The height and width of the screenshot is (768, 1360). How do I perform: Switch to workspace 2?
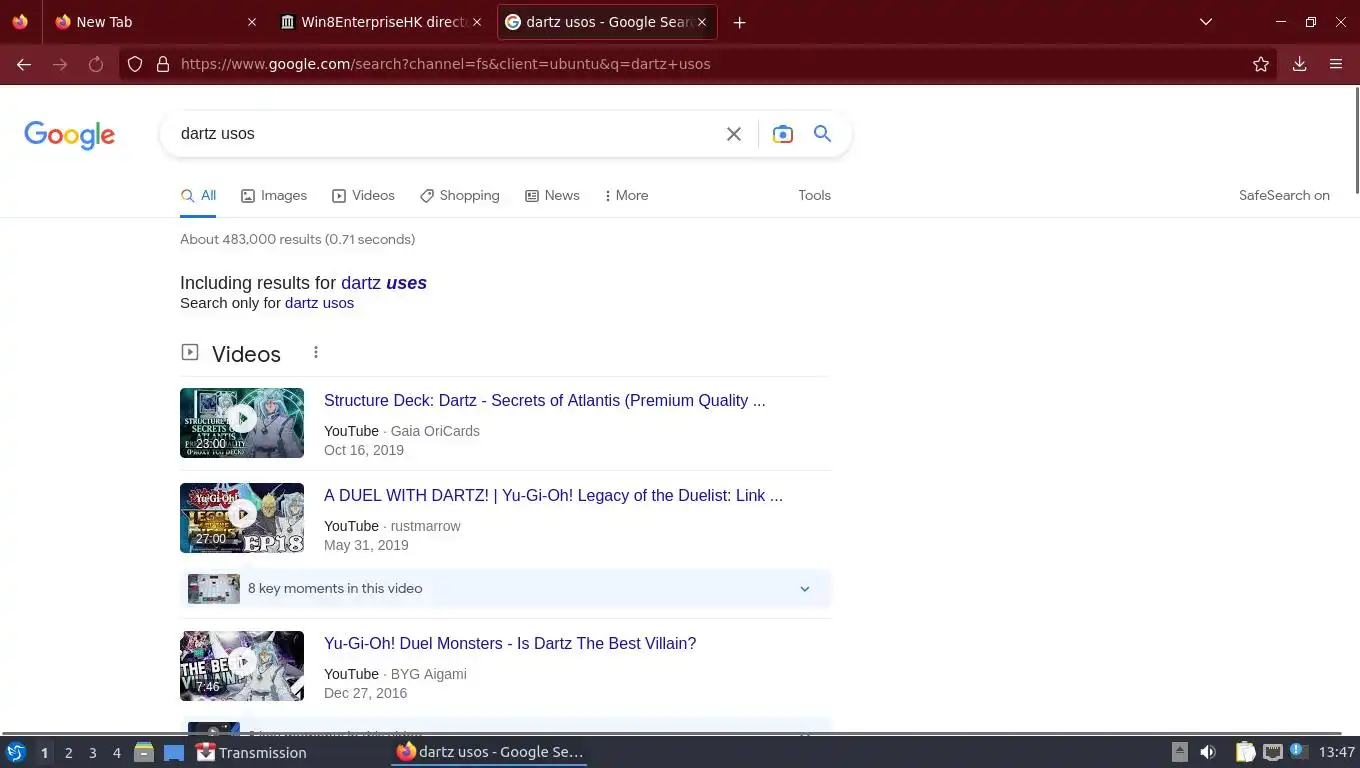tap(68, 753)
